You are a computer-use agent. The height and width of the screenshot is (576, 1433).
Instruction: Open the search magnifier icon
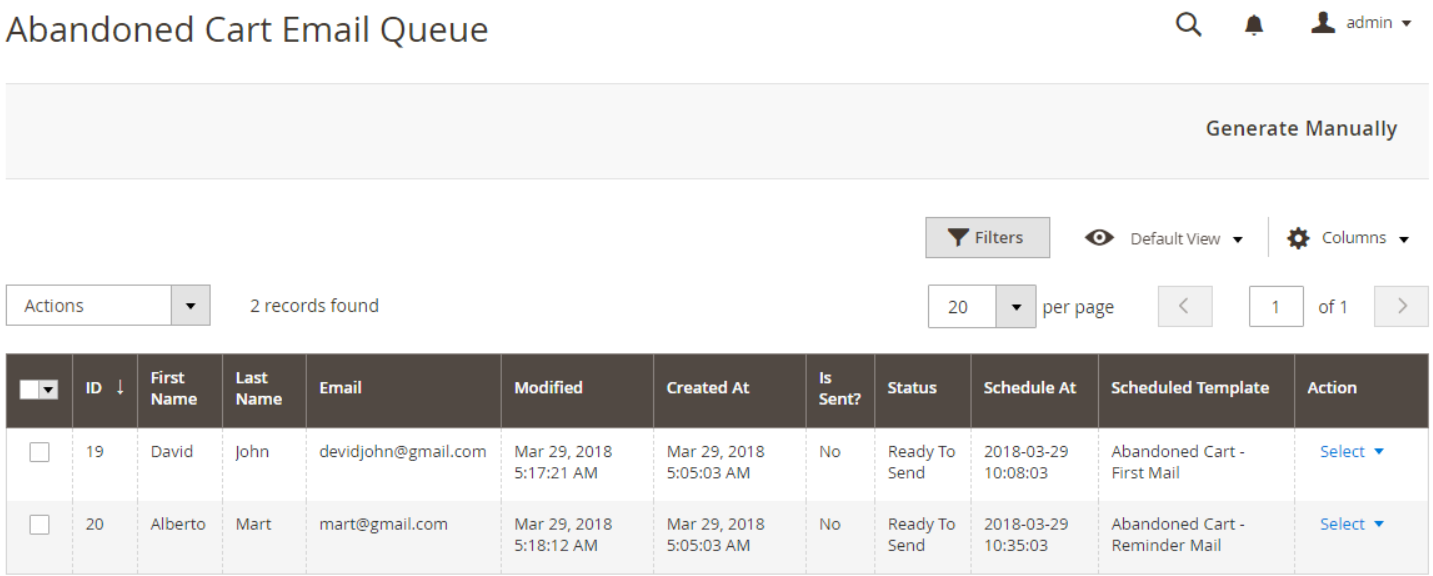click(1188, 25)
